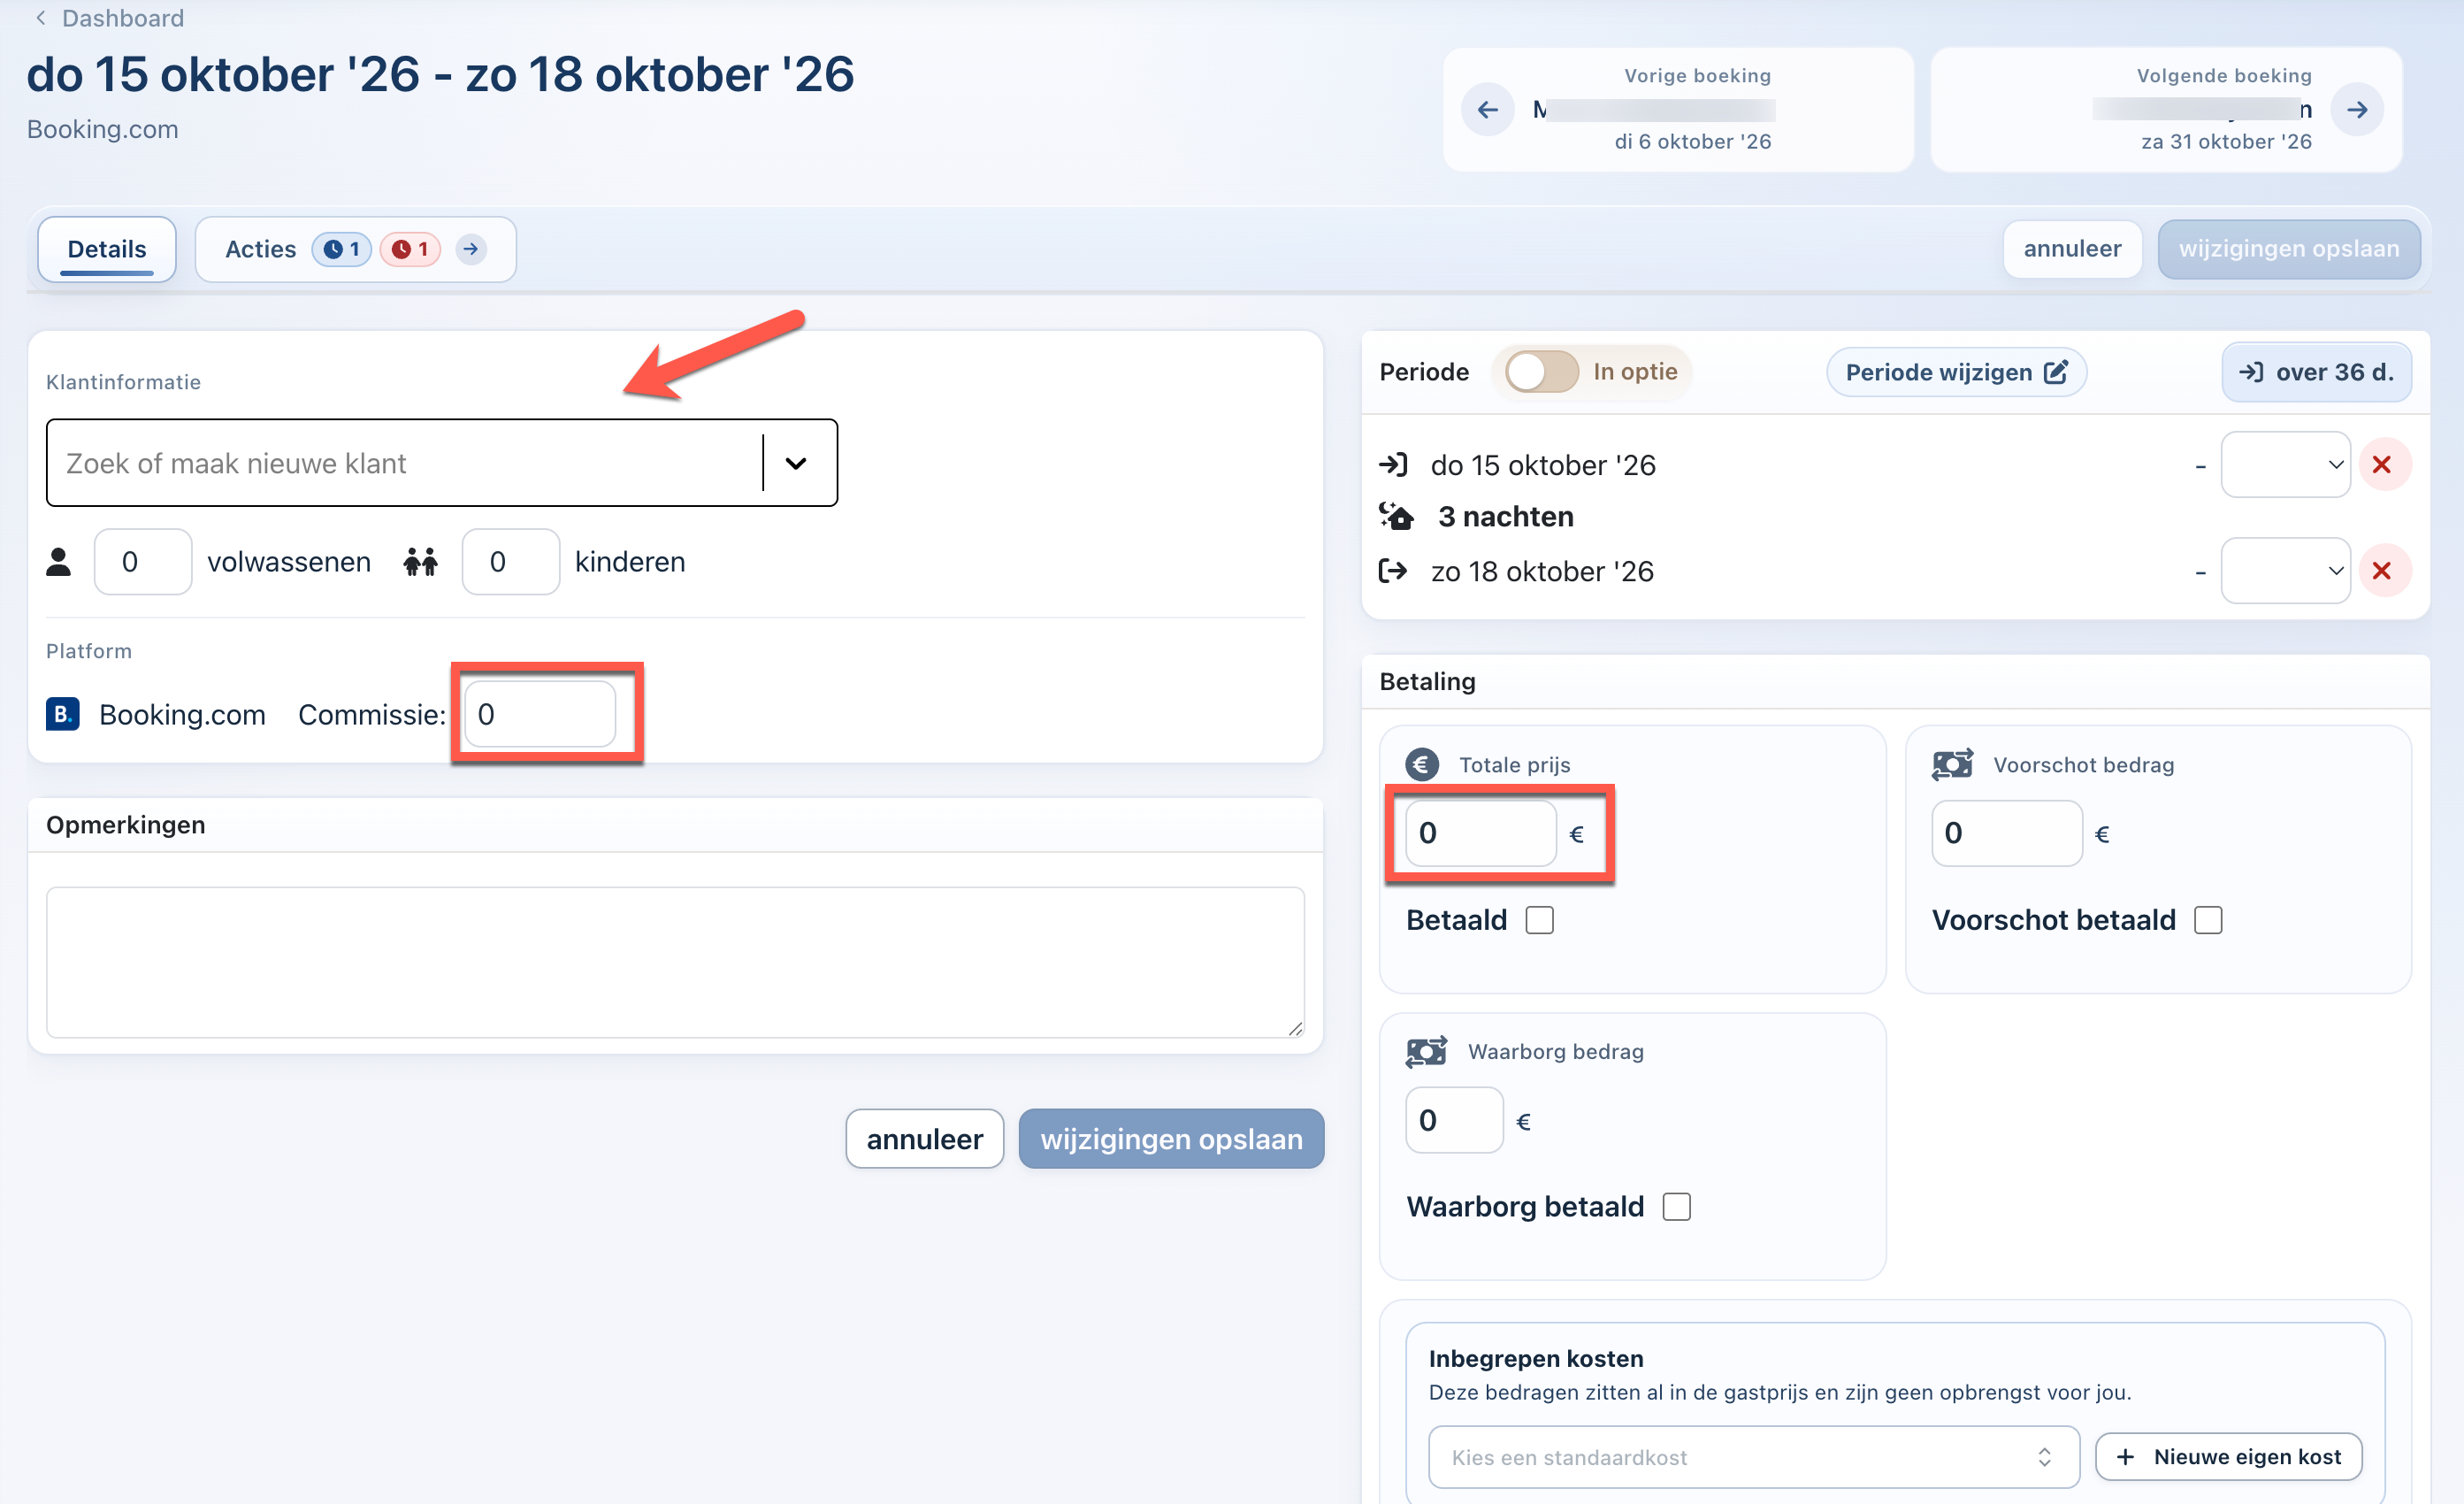The image size is (2464, 1504).
Task: Go to previous booking arrow
Action: pyautogui.click(x=1488, y=109)
